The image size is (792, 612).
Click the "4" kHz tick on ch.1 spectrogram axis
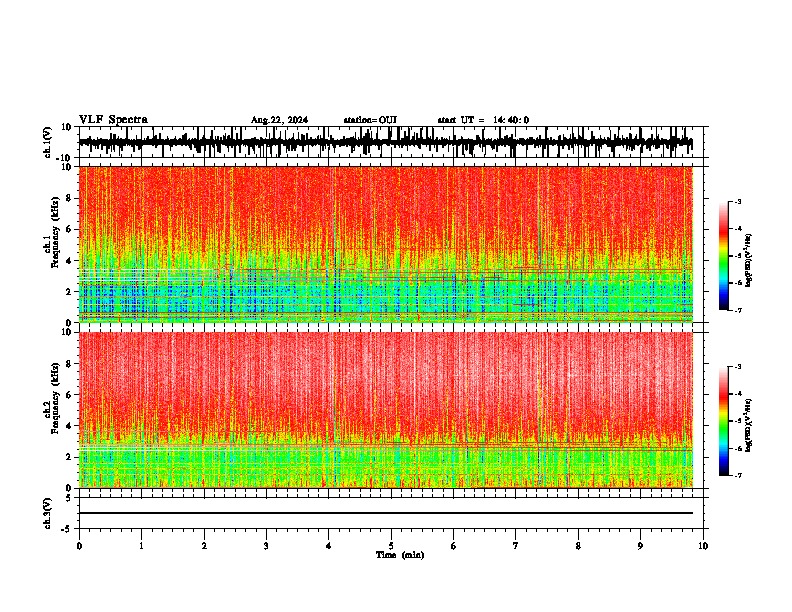tap(69, 261)
